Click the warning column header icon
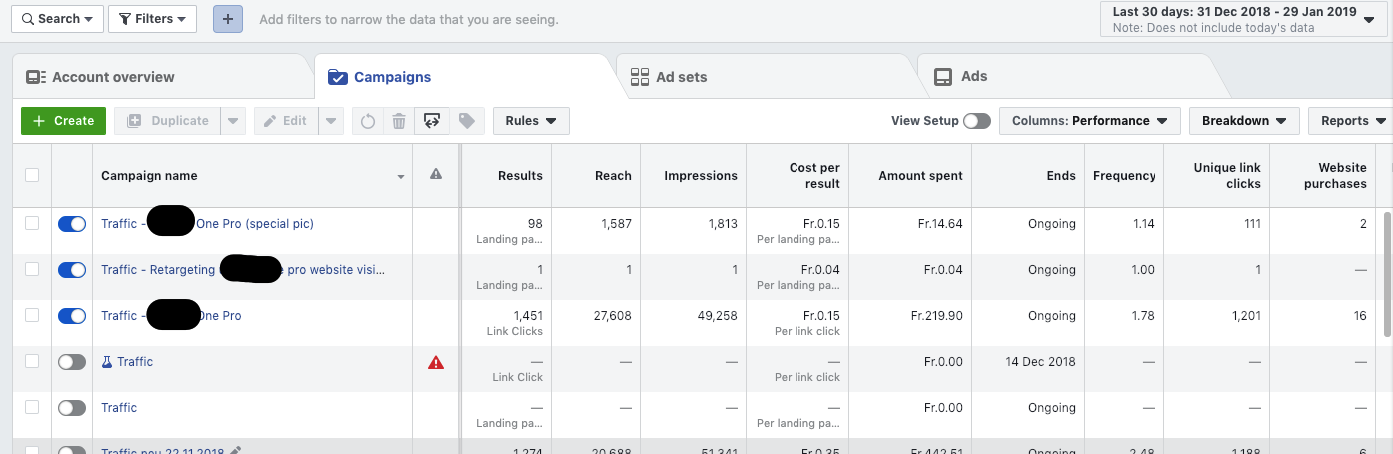The width and height of the screenshot is (1393, 454). (x=436, y=174)
